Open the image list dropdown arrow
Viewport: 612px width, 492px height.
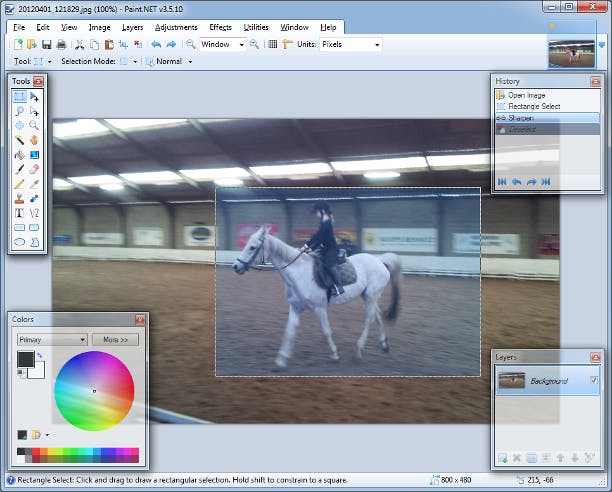pyautogui.click(x=601, y=45)
